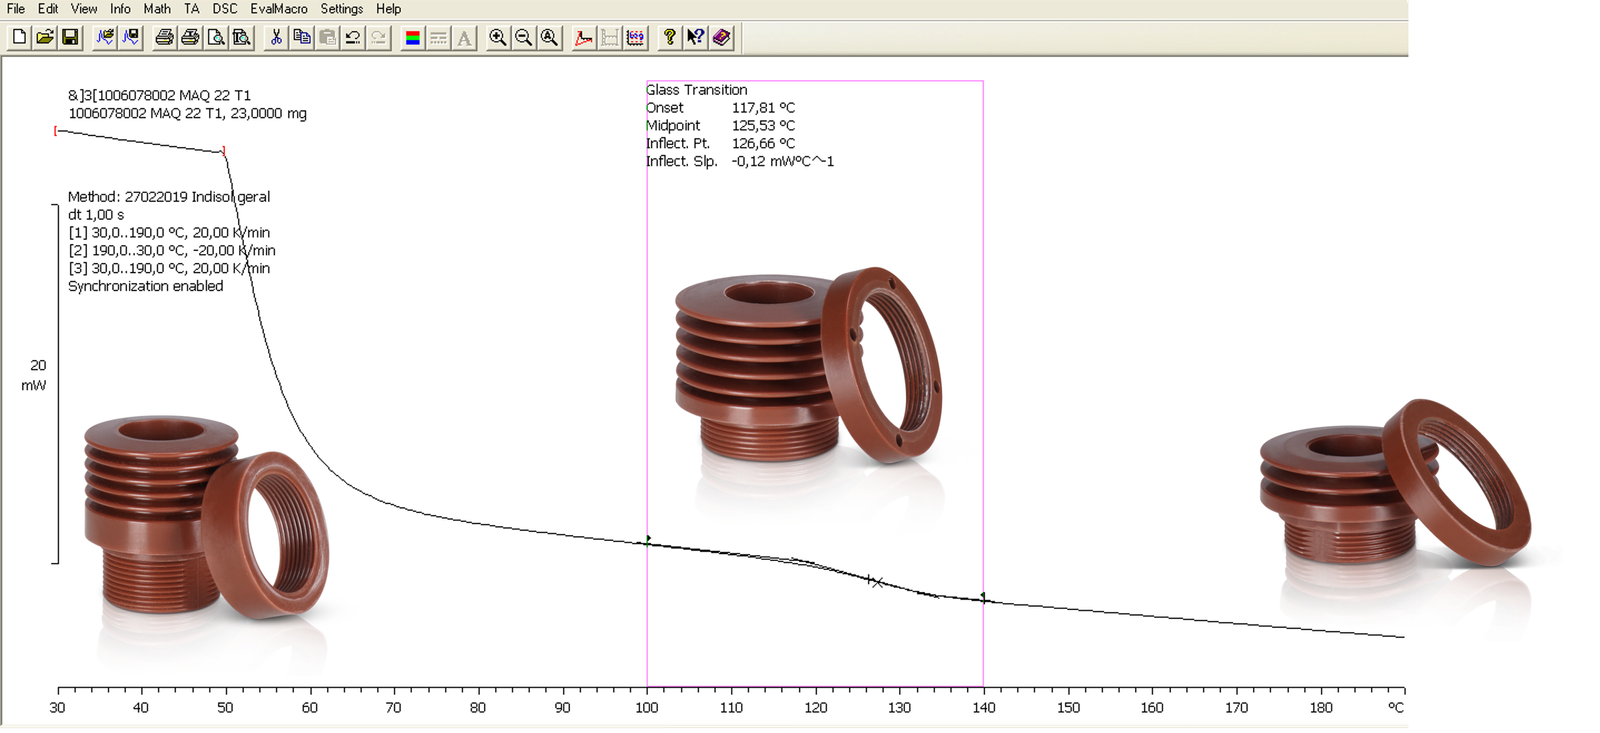Open the curve color selector icon
This screenshot has width=1600, height=733.
(412, 38)
